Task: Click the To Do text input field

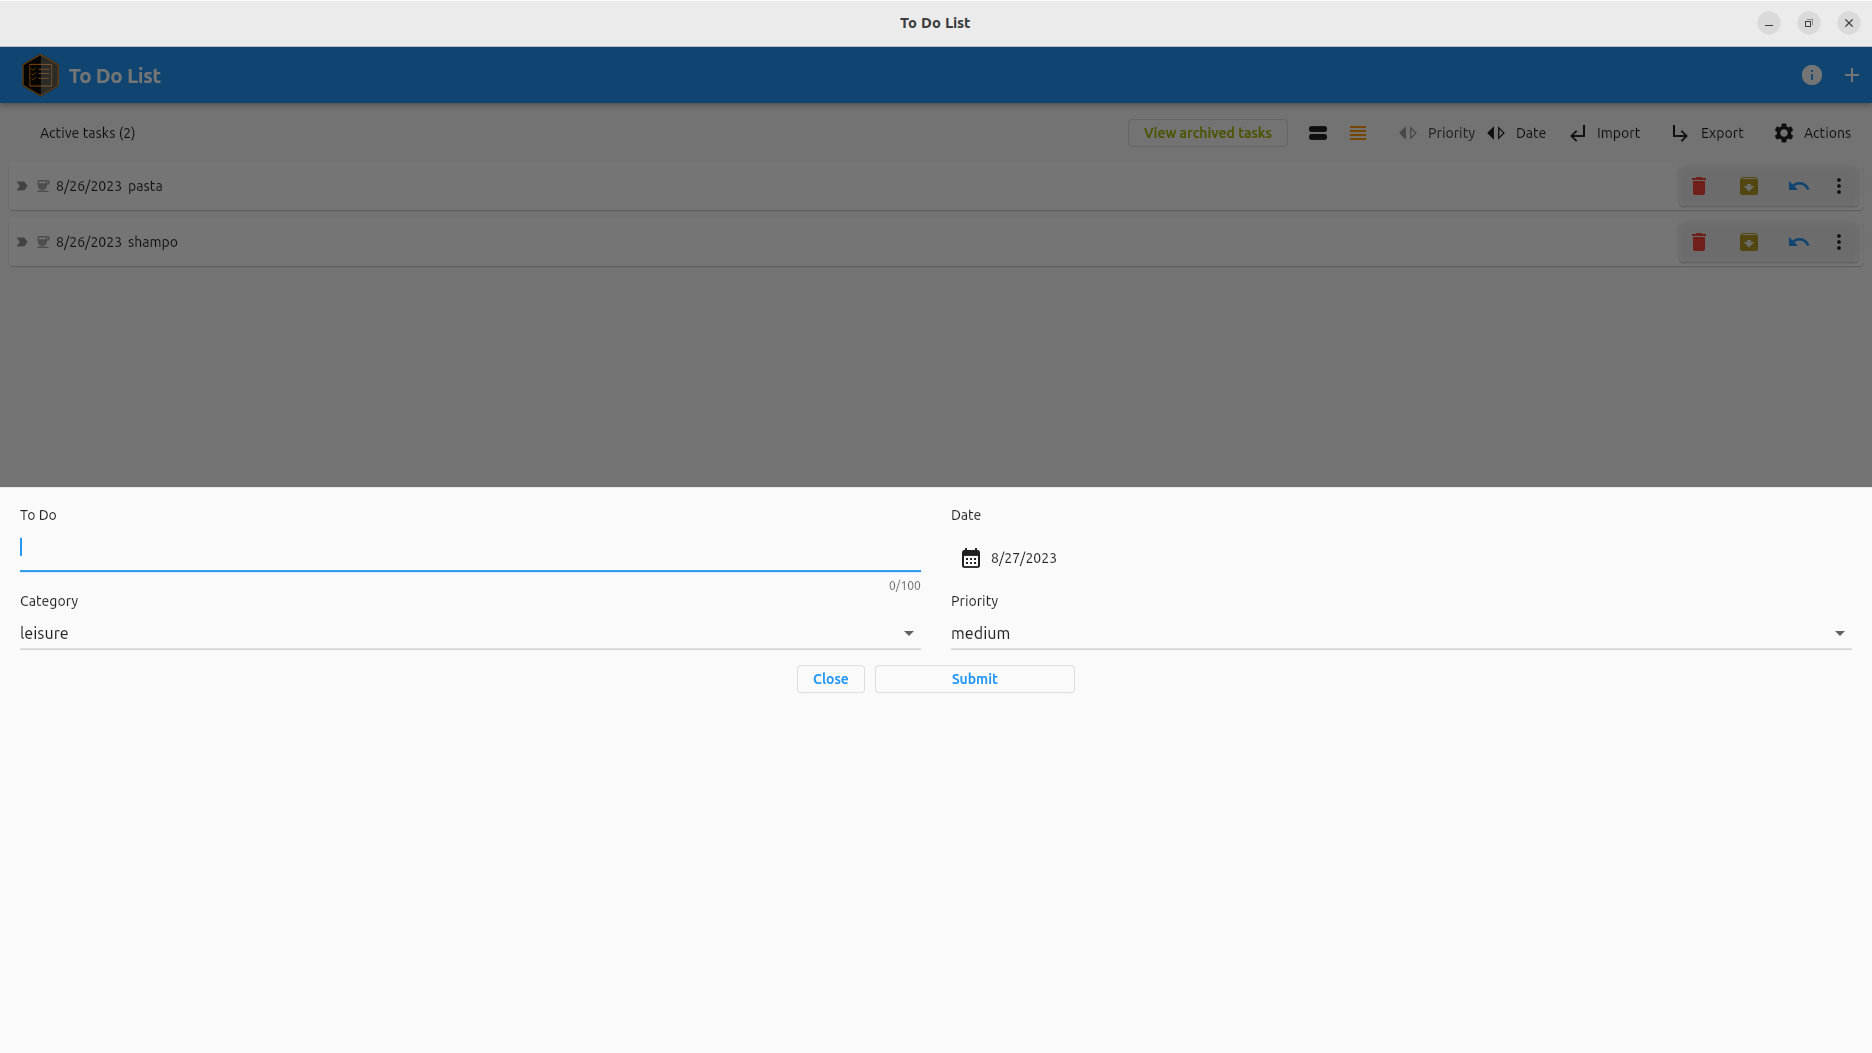Action: click(x=470, y=547)
